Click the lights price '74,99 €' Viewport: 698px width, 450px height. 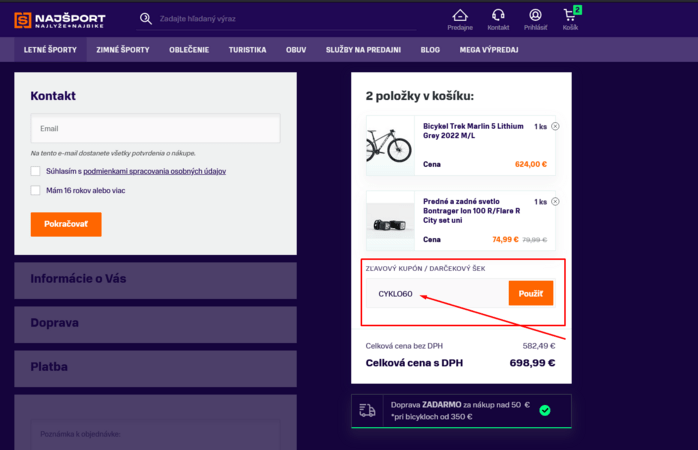pyautogui.click(x=505, y=239)
